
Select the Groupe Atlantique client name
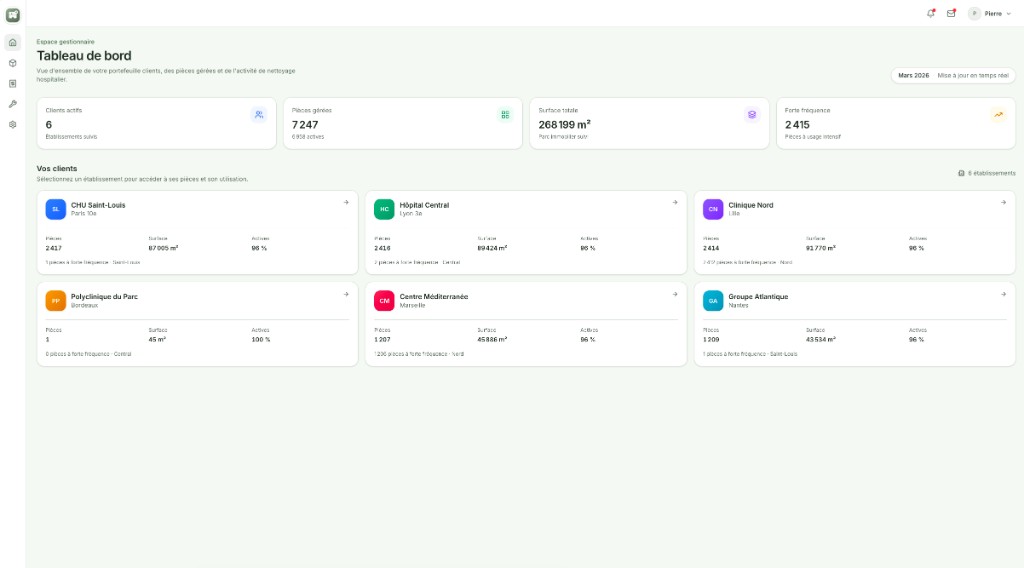758,296
